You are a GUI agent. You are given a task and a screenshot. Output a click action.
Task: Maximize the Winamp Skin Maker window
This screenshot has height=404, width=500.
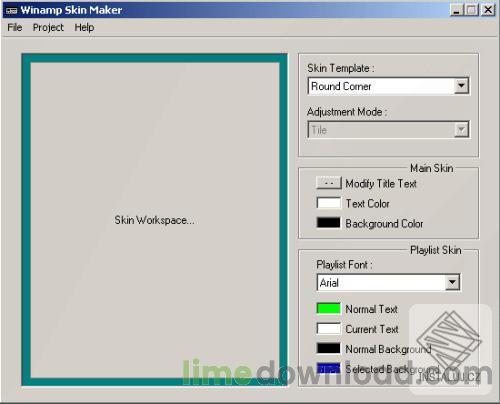pos(471,10)
